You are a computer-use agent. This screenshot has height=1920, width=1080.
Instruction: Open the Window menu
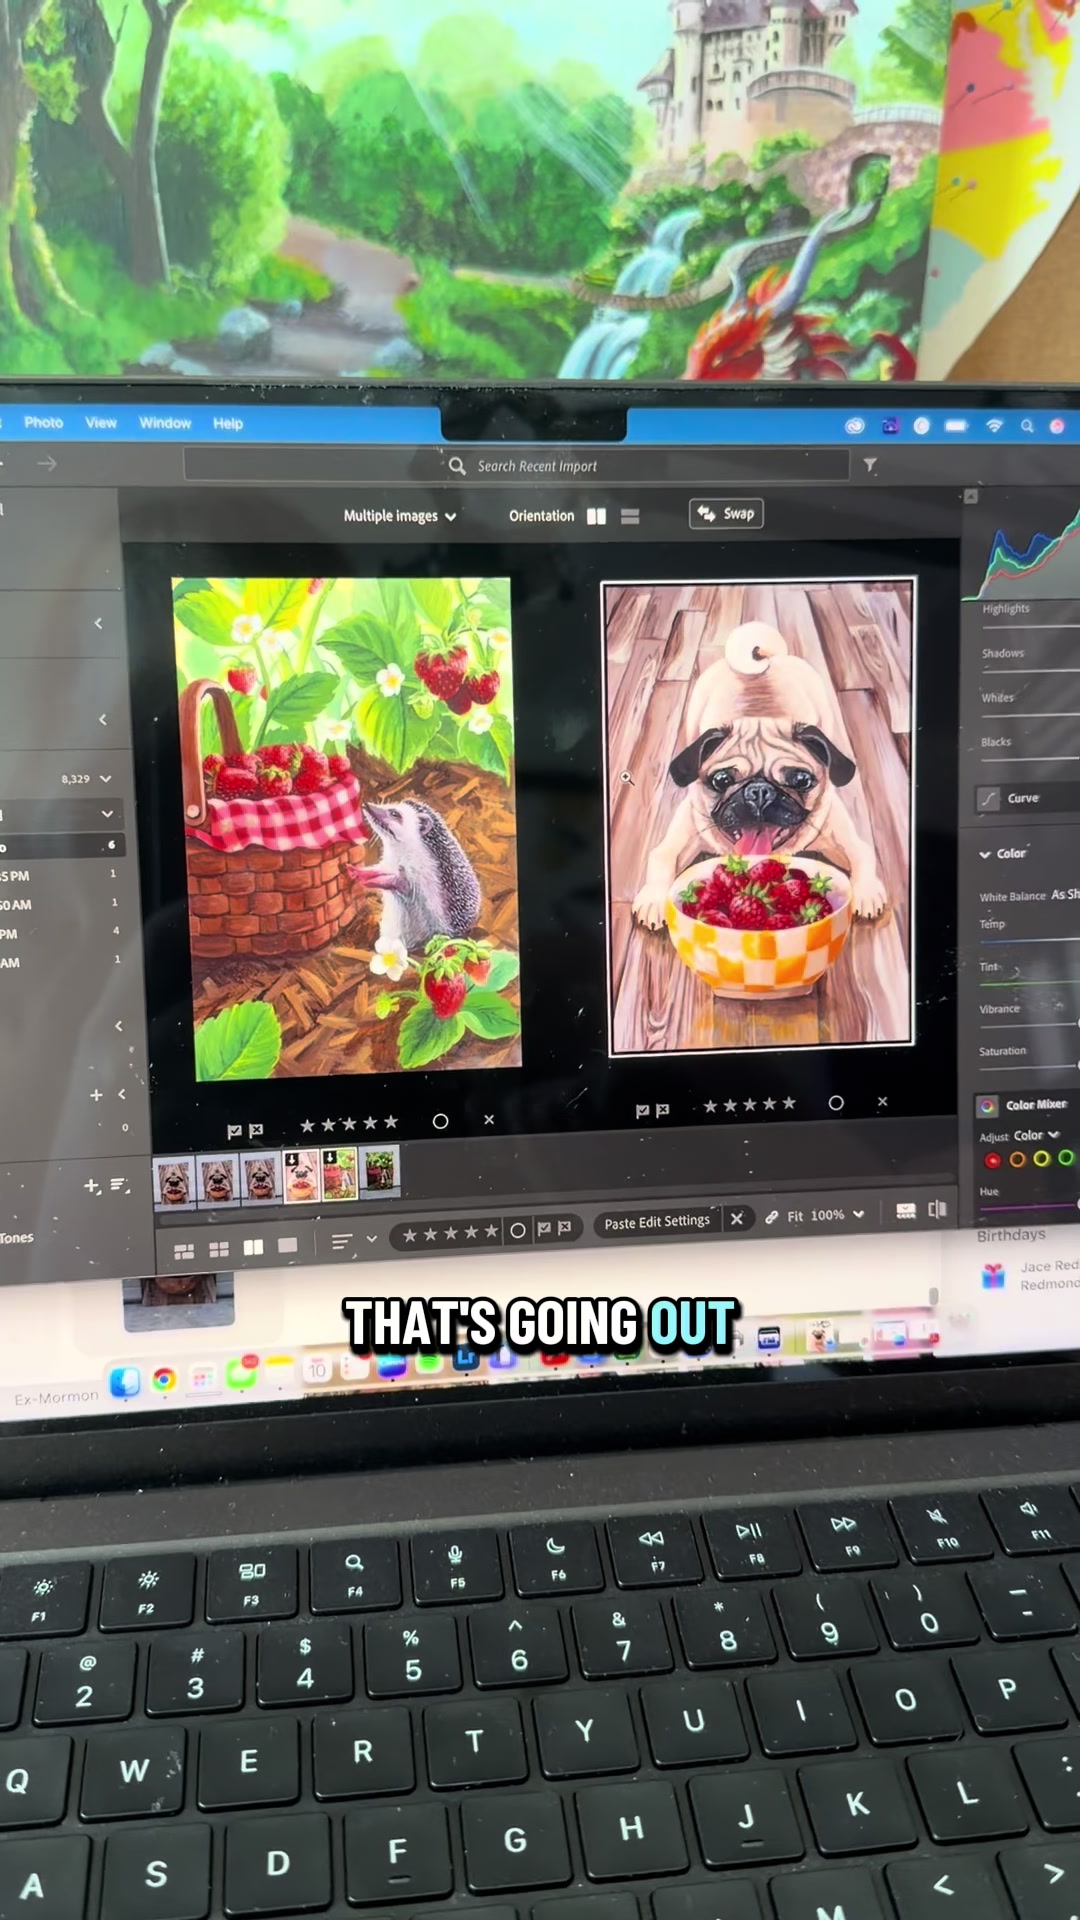(x=165, y=423)
